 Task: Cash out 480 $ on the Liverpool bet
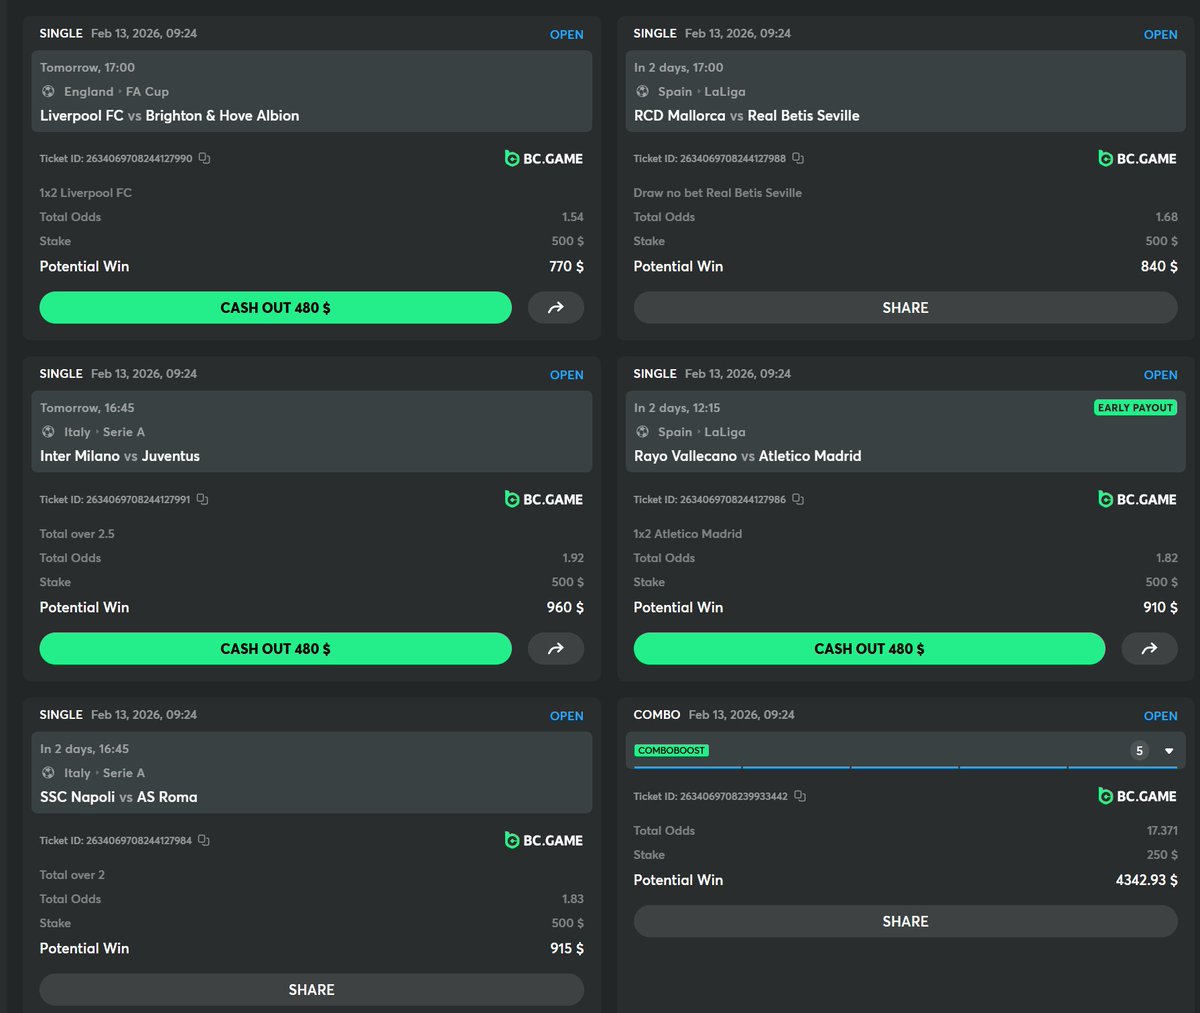pyautogui.click(x=275, y=308)
